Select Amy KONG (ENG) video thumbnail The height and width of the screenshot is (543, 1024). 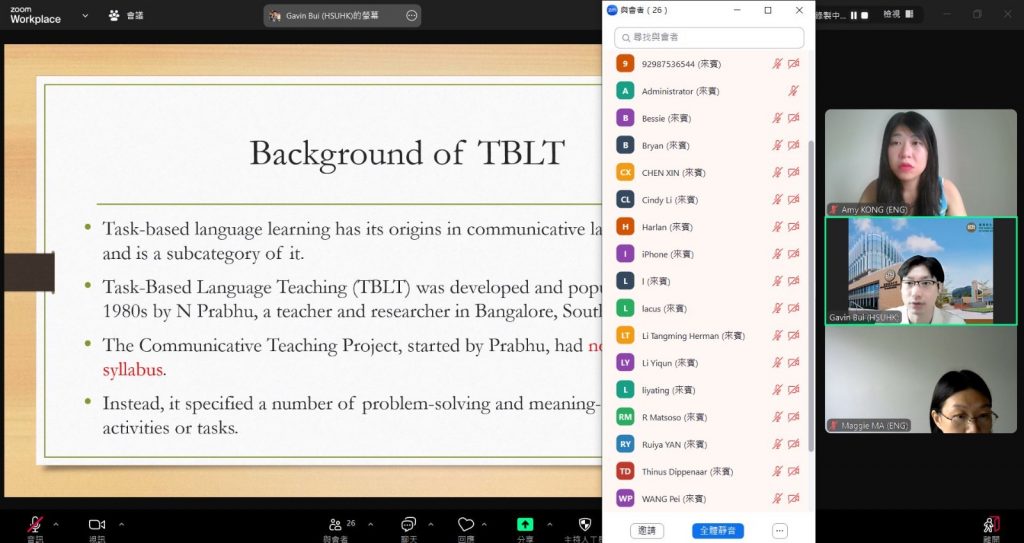921,163
